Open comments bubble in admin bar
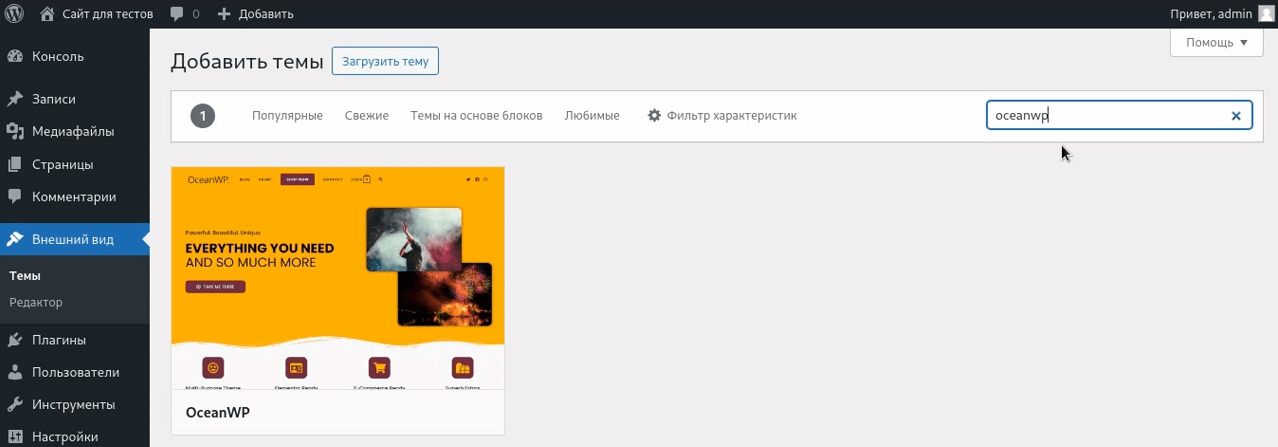 177,14
